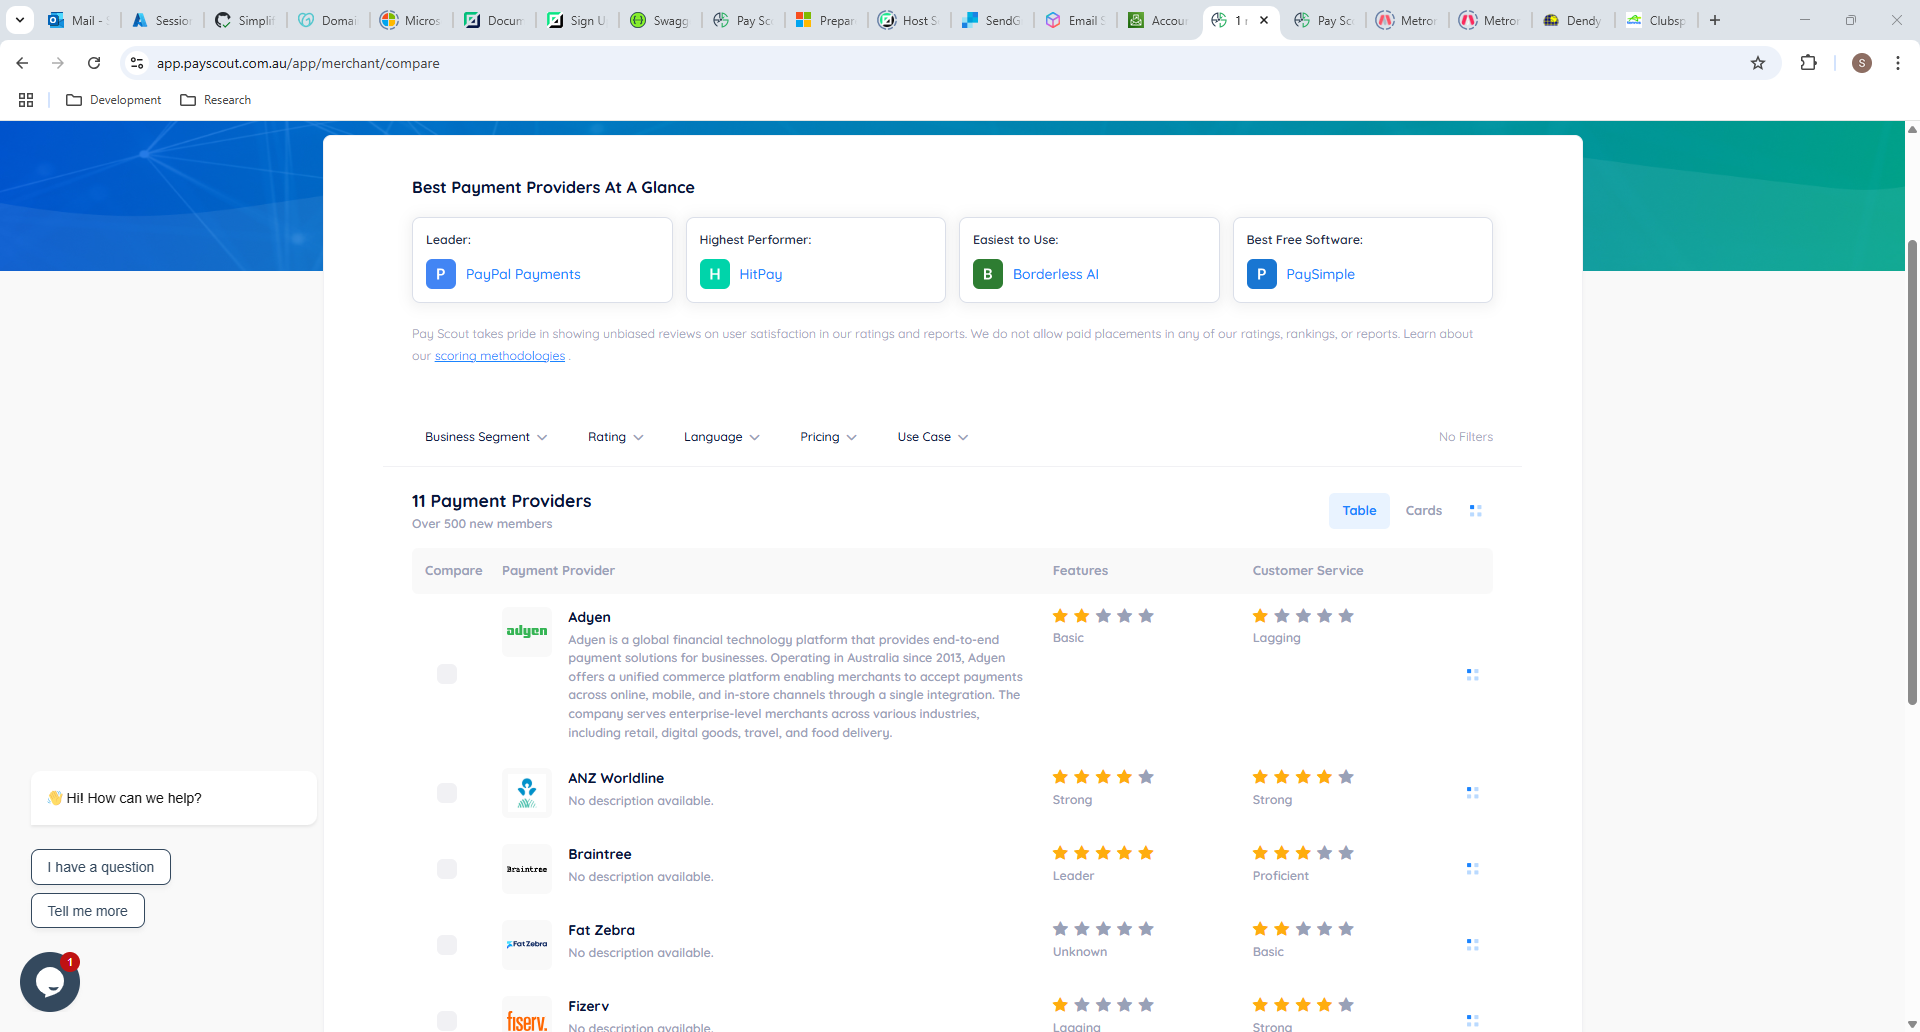
Task: Open the Braintree row actions icon
Action: [x=1472, y=869]
